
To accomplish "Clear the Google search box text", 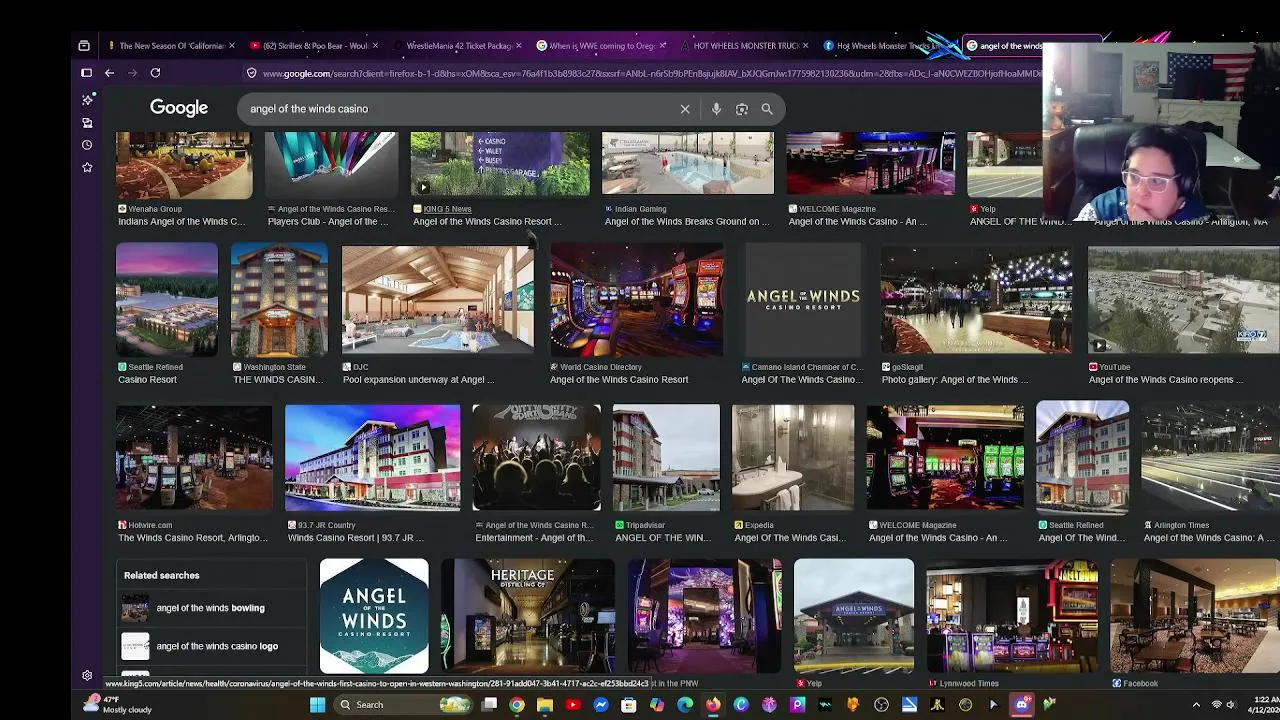I will tap(685, 109).
